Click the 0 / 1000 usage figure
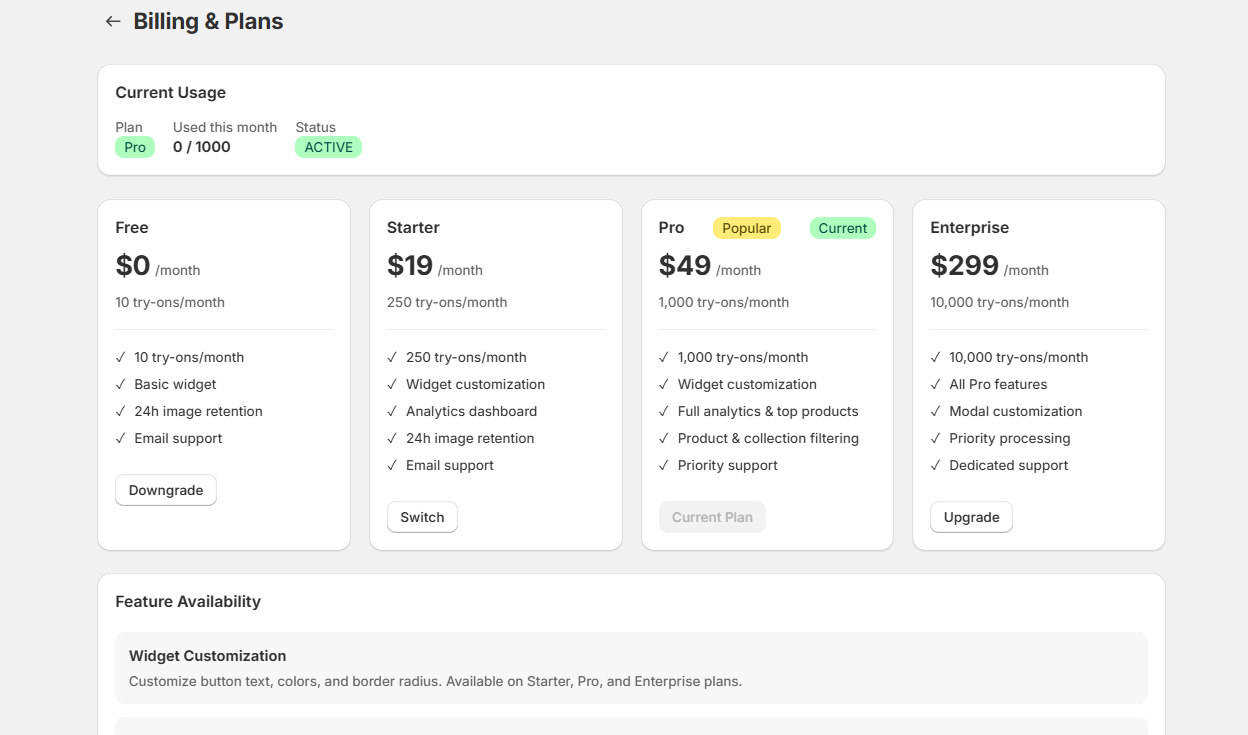The height and width of the screenshot is (735, 1248). coord(200,147)
